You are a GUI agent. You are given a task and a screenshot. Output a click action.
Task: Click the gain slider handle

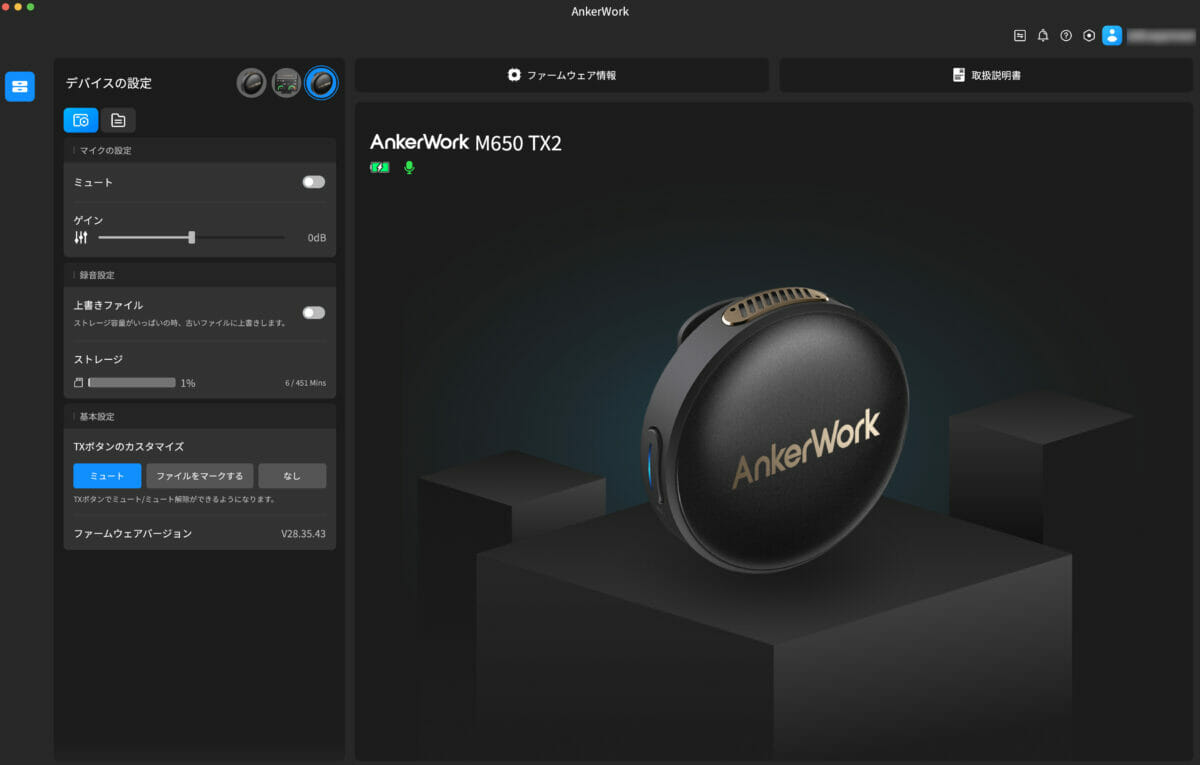[x=192, y=238]
